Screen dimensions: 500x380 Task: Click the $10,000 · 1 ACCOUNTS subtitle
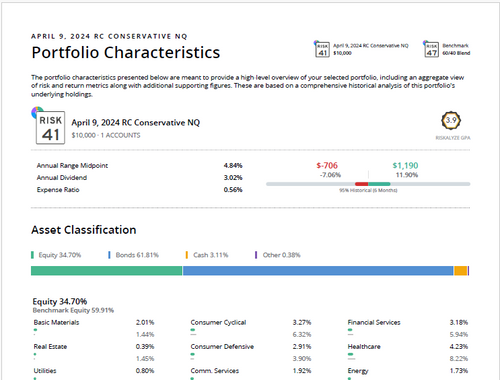(x=106, y=135)
